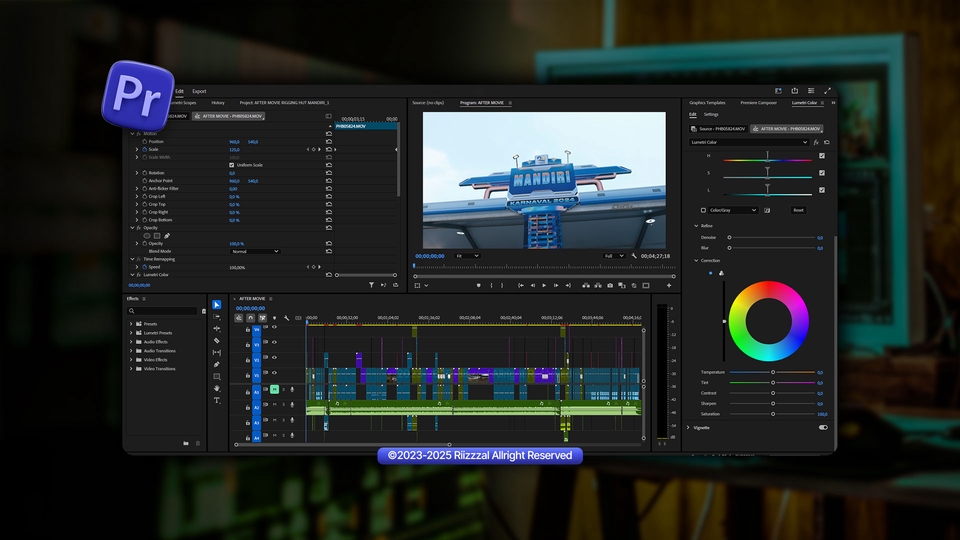Viewport: 960px width, 540px height.
Task: Expand the Vignette section
Action: click(688, 428)
